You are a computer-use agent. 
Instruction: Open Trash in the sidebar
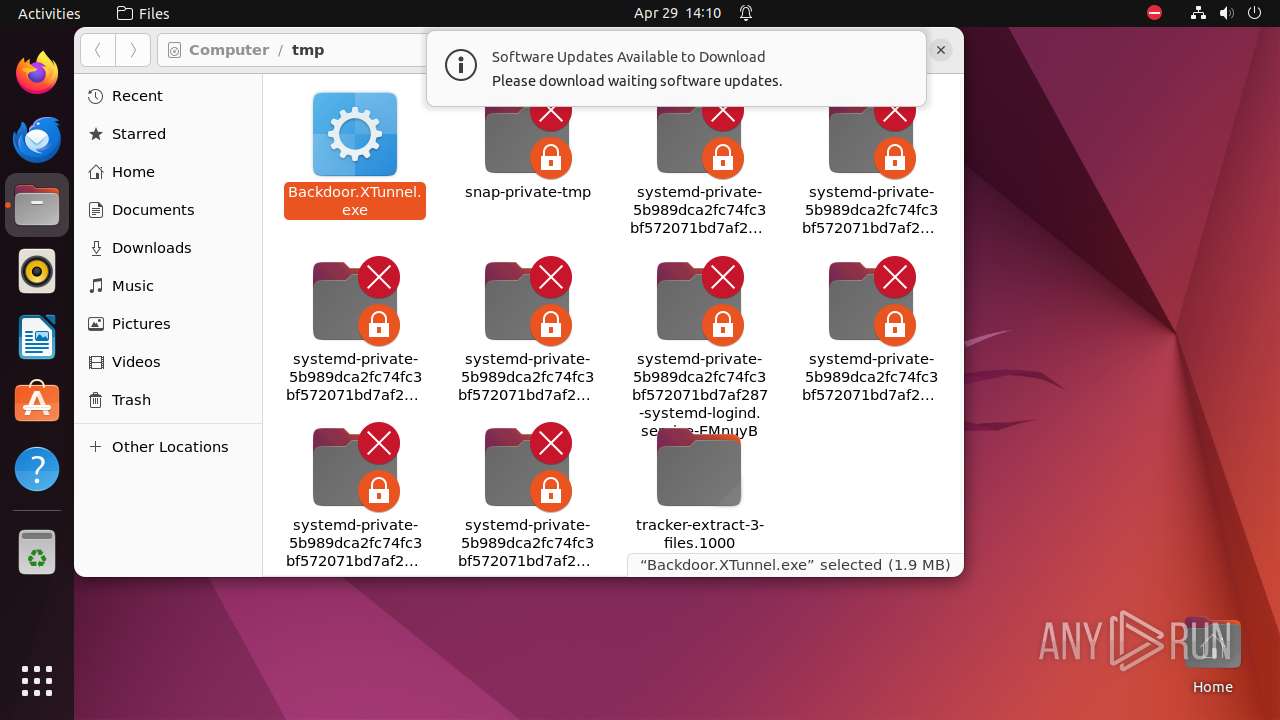(168, 400)
